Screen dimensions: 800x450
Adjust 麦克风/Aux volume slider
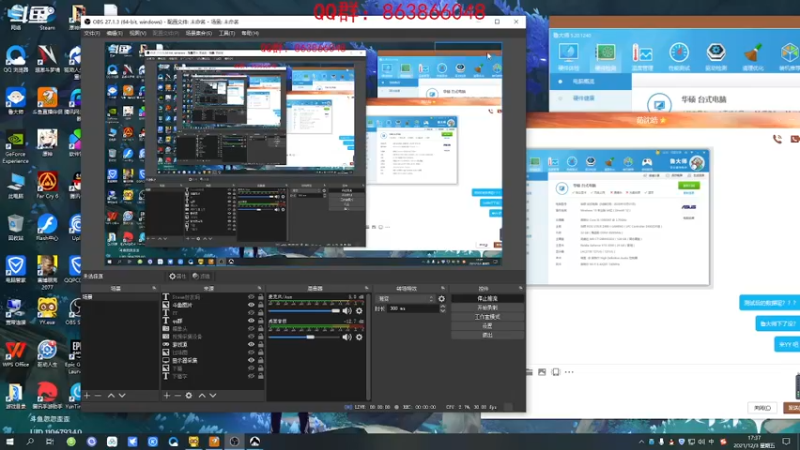304,311
